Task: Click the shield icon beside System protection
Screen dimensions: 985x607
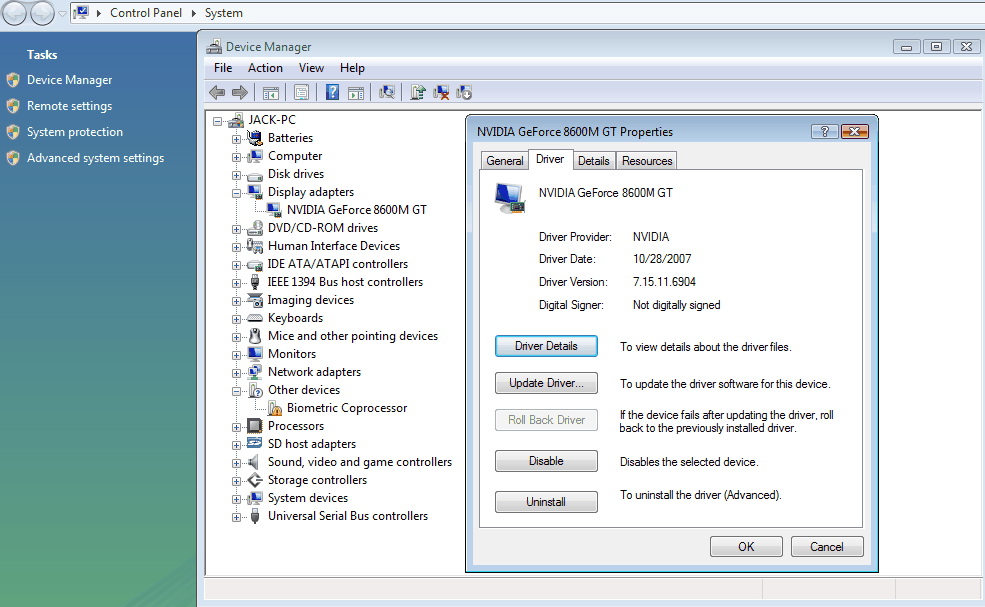Action: (13, 132)
